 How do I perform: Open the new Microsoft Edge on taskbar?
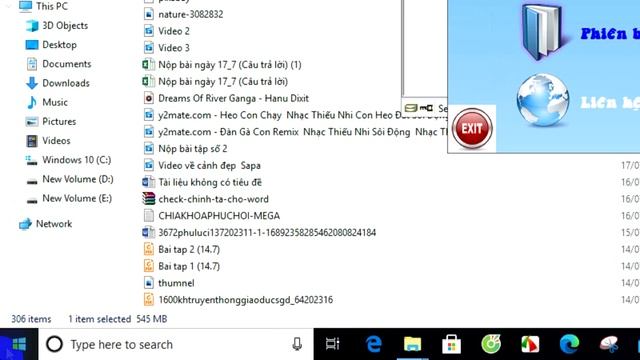(569, 344)
